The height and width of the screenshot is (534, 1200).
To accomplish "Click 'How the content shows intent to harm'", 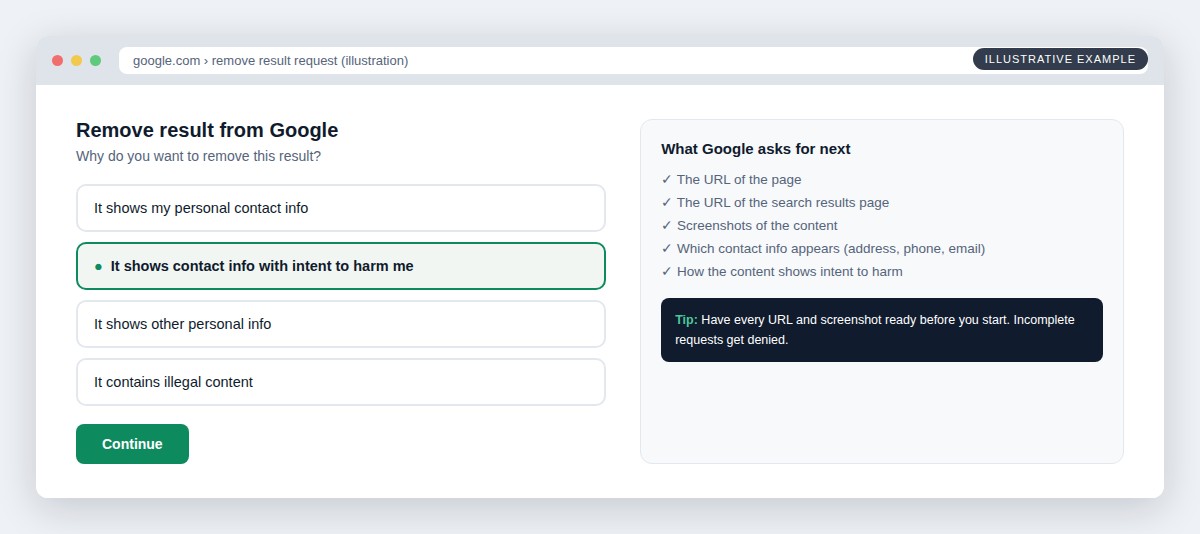I will click(x=782, y=272).
